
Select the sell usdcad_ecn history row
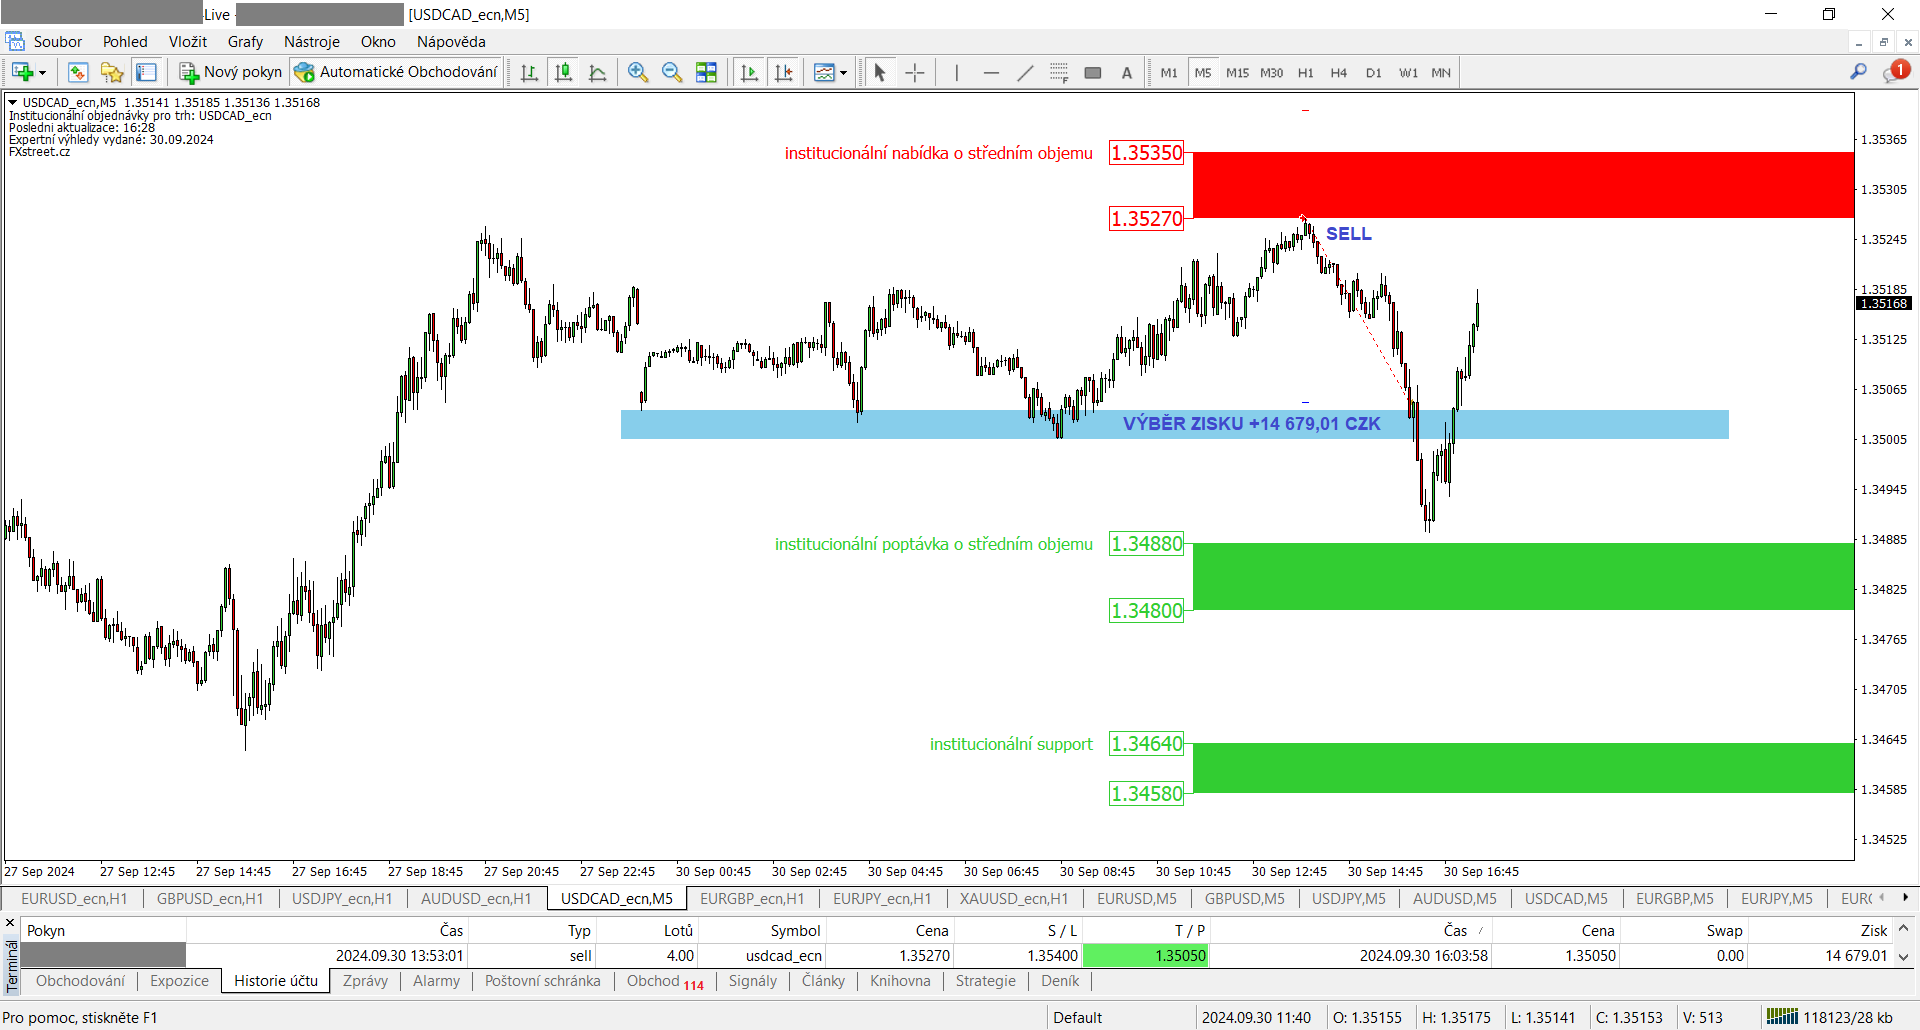(x=955, y=955)
